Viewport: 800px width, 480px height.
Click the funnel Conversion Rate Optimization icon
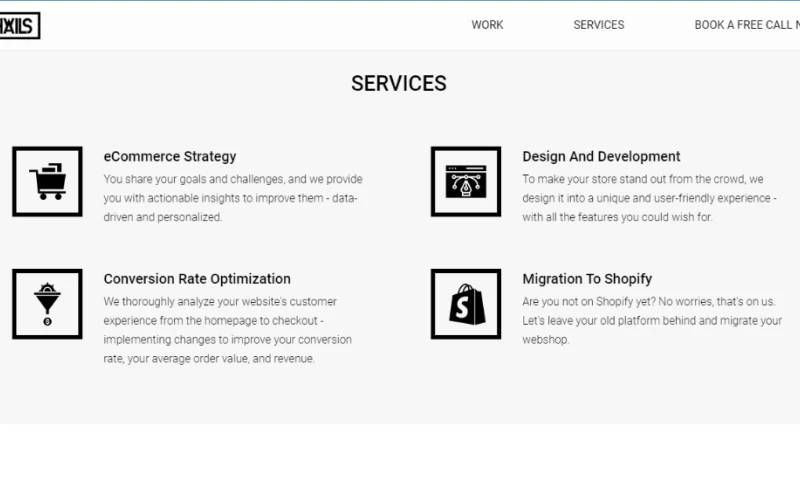click(x=47, y=304)
